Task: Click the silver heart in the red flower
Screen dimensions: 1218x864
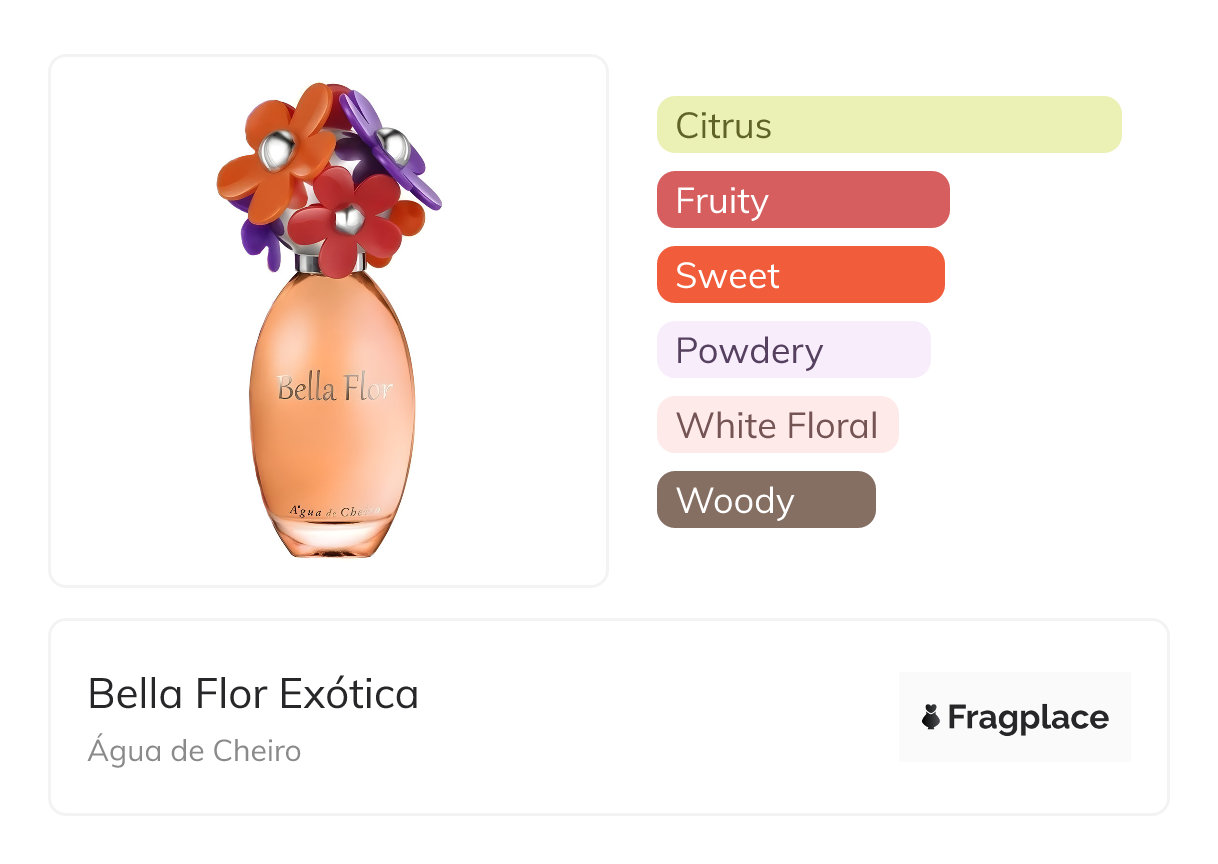Action: 348,215
